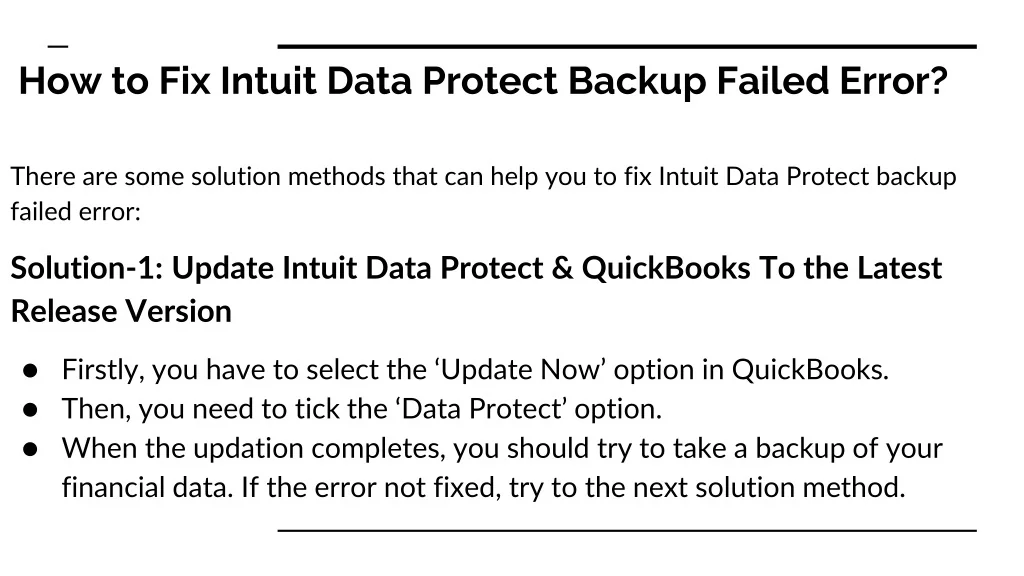Click the horizontal line at the slide bottom

click(x=626, y=530)
